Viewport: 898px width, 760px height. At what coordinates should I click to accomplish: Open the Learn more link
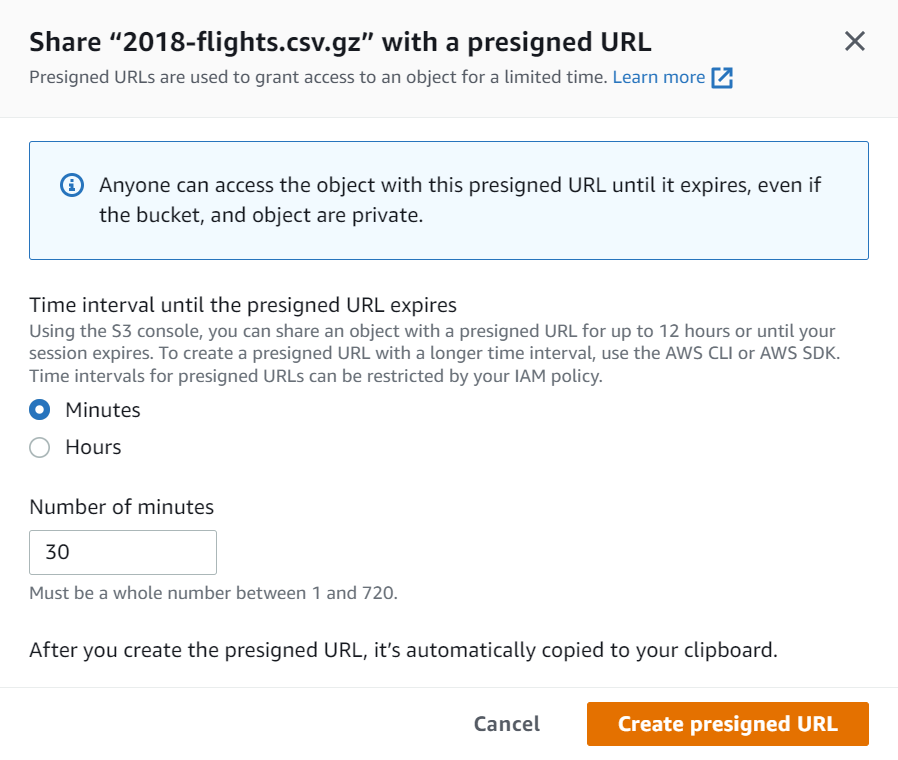coord(658,77)
